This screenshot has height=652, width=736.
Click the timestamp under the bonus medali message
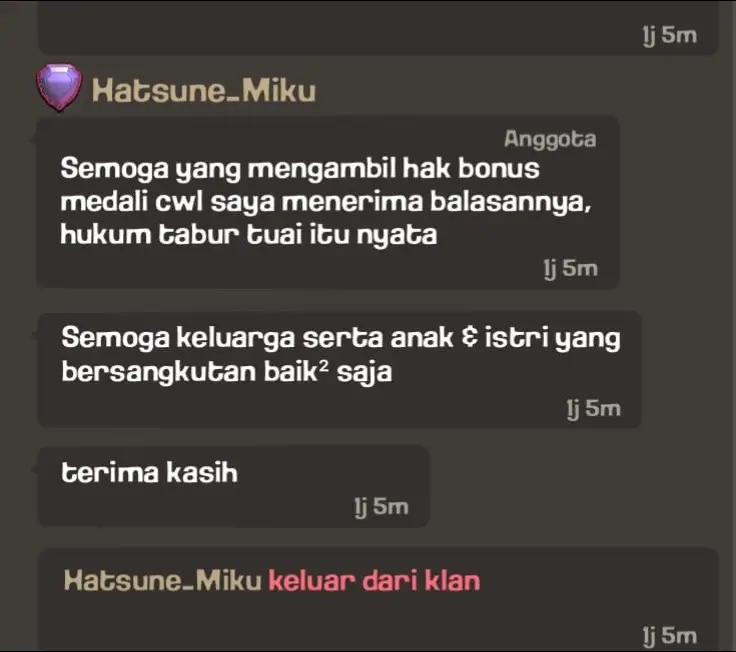click(x=571, y=268)
